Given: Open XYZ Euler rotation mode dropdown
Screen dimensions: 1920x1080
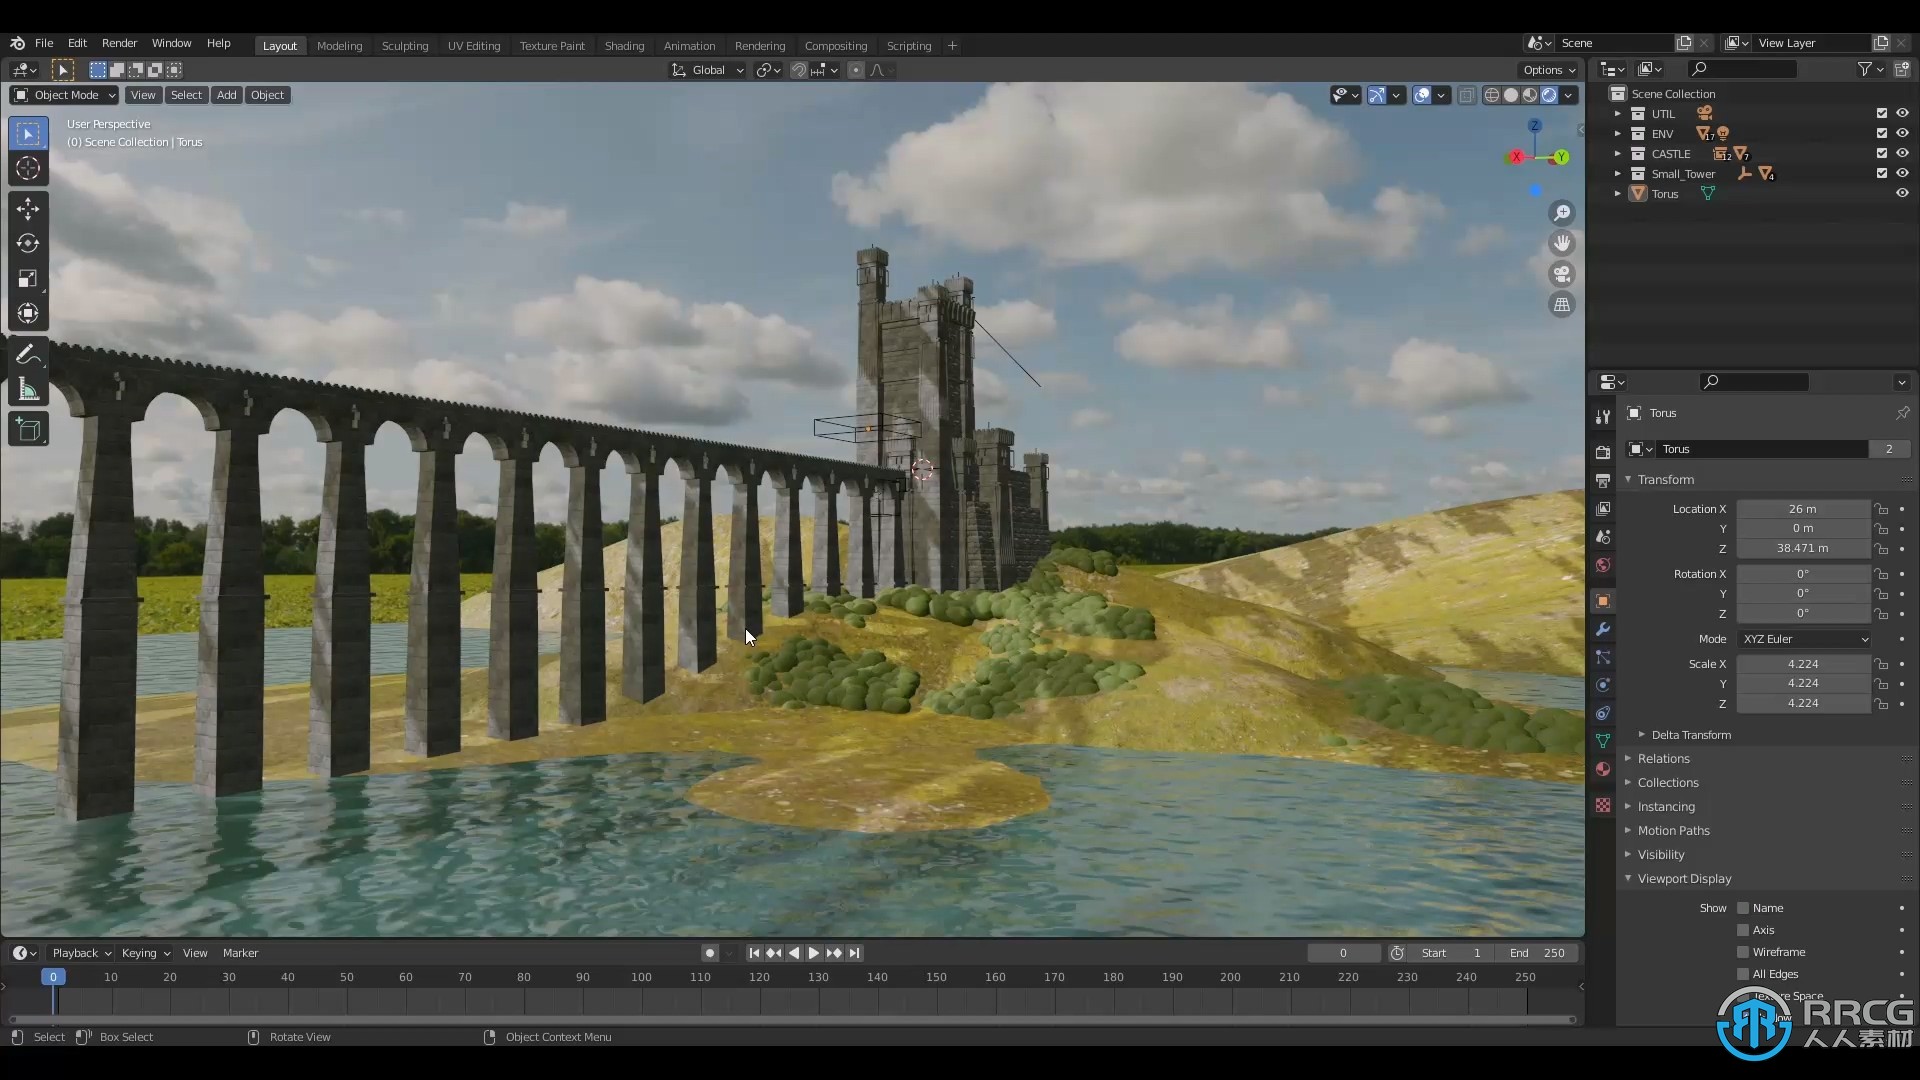Looking at the screenshot, I should 1804,639.
